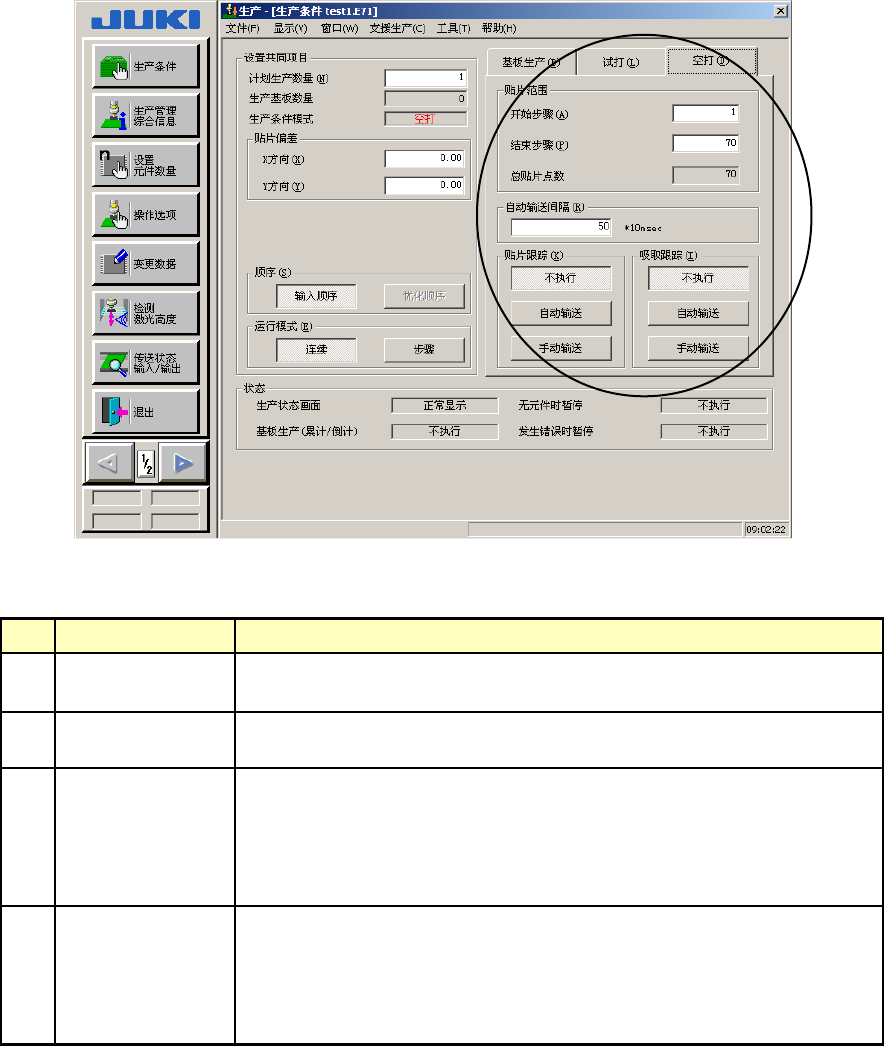Open 操作选项 from the sidebar
Viewport: 884px width, 1046px height.
[145, 214]
